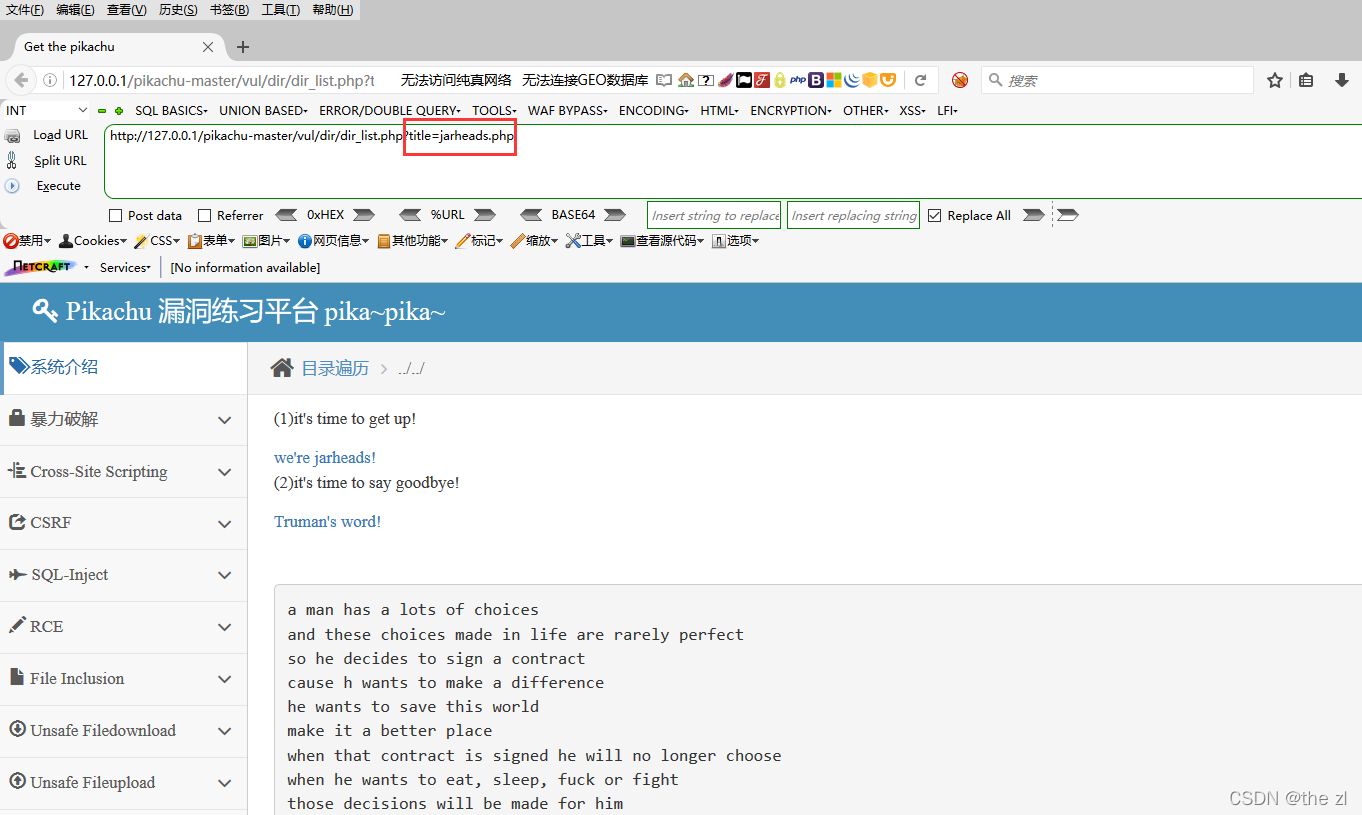The image size is (1362, 815).
Task: Click the house home icon in address bar
Action: point(686,80)
